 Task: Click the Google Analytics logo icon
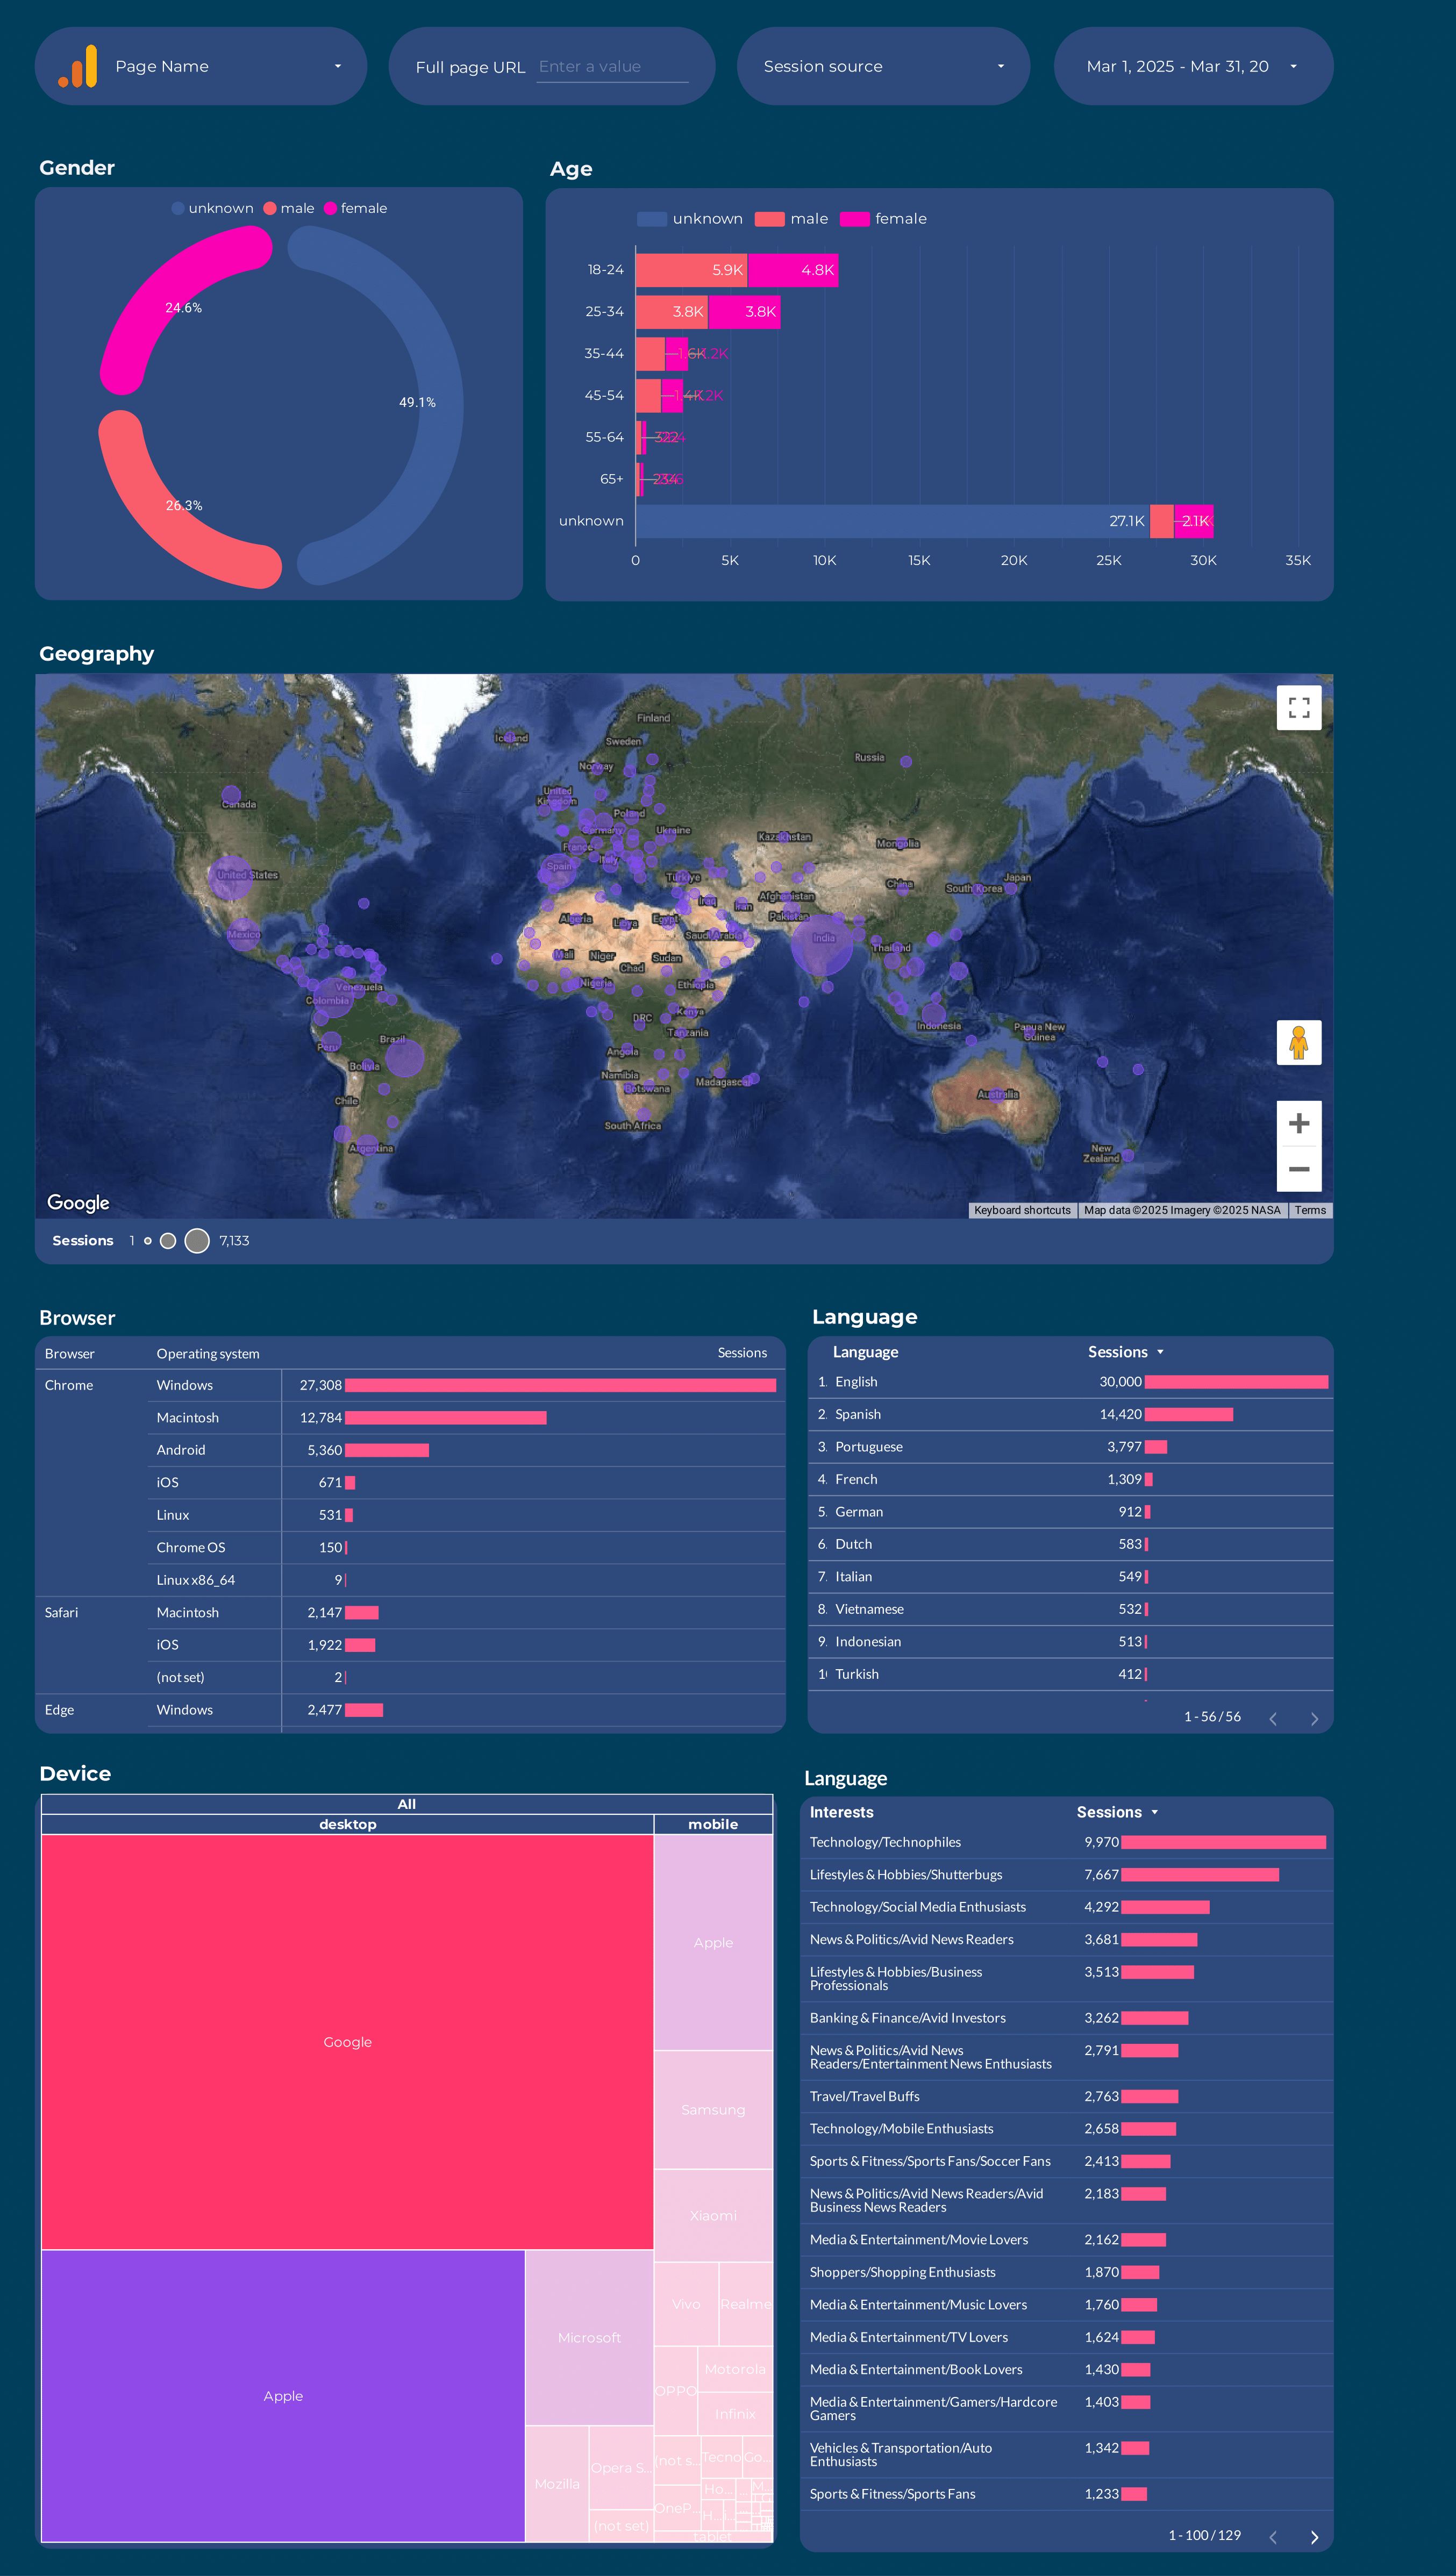click(x=78, y=66)
